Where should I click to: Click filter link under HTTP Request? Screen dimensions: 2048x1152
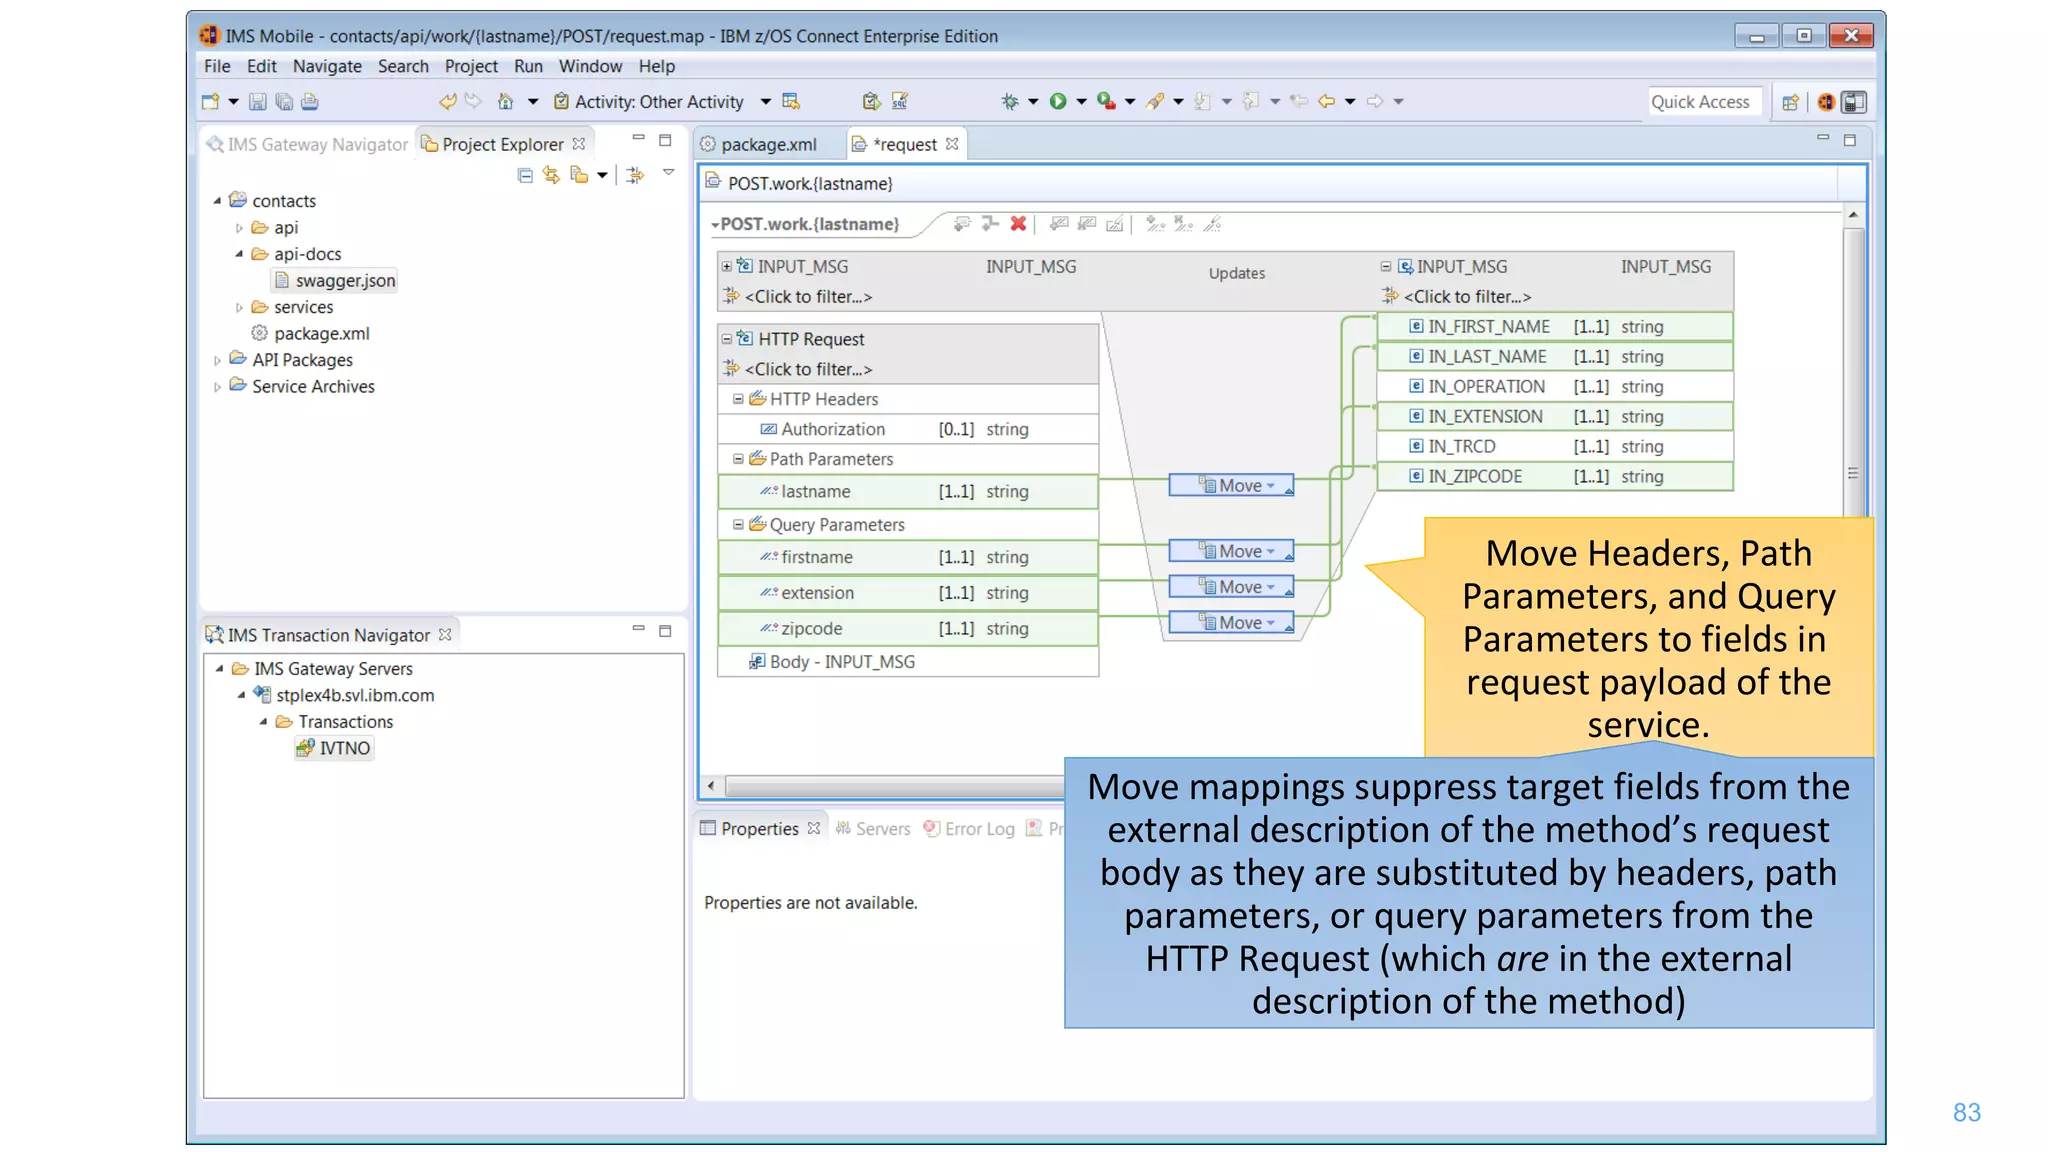pos(808,369)
